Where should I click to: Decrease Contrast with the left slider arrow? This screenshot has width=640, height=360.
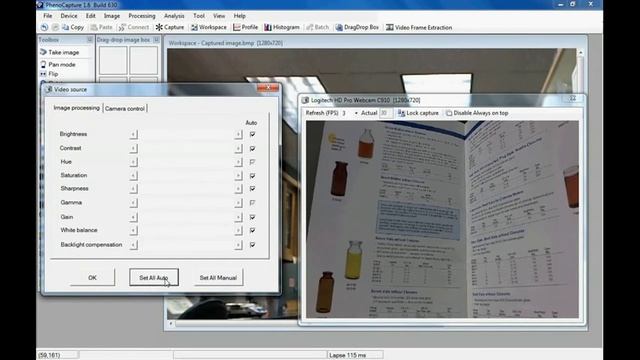pos(133,149)
